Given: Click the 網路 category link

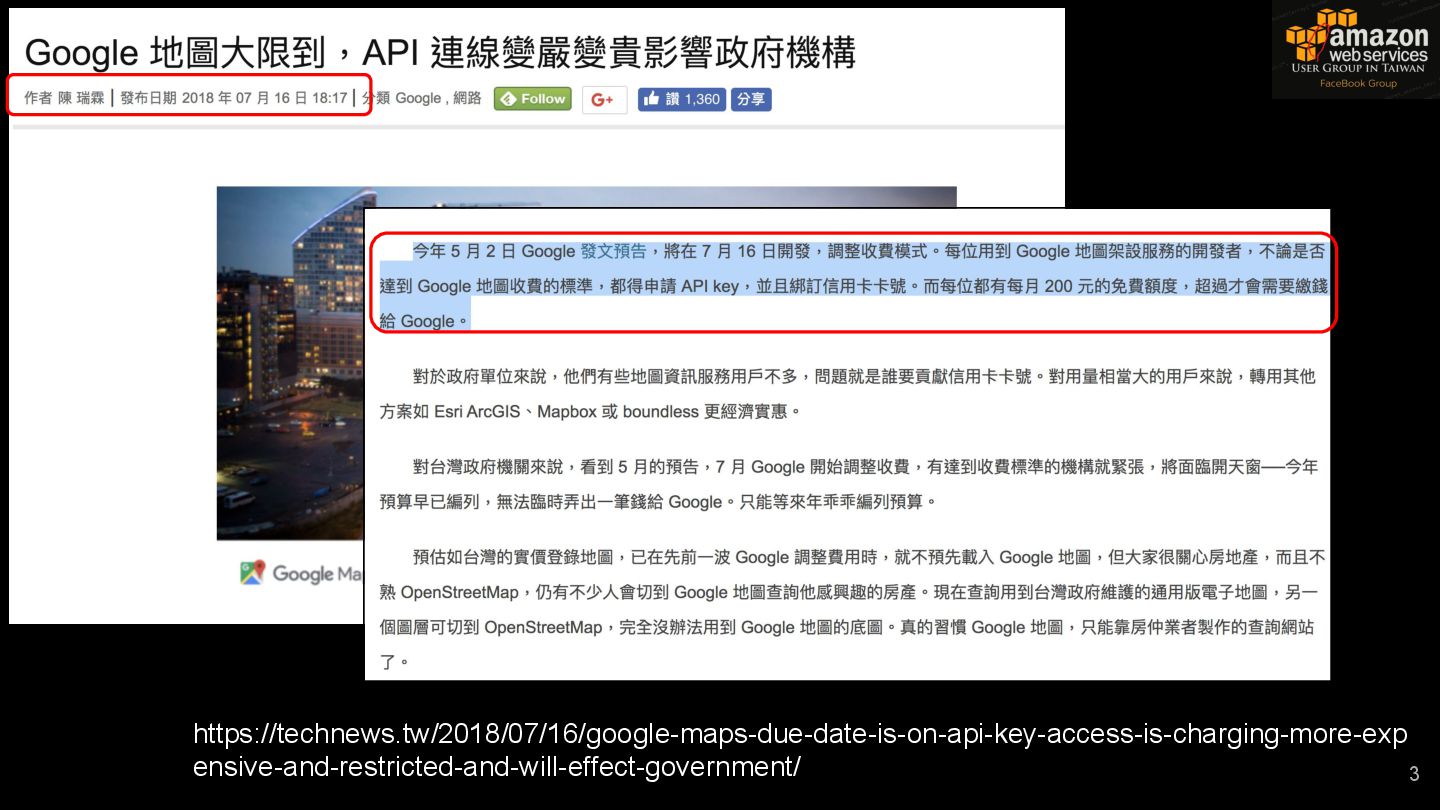Looking at the screenshot, I should [x=467, y=98].
